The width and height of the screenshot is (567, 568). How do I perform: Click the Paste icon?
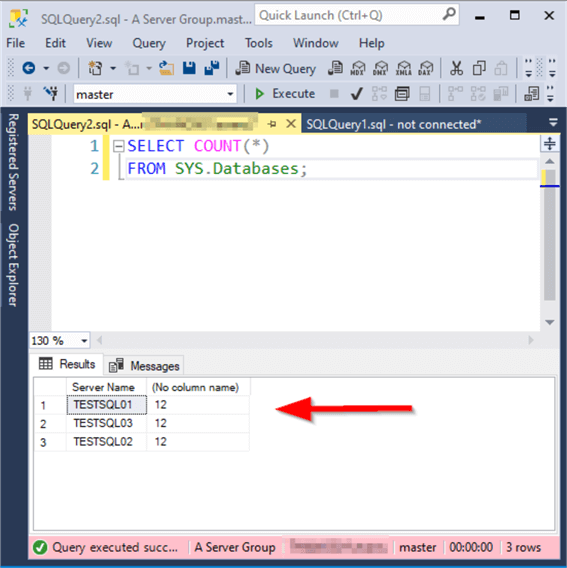pos(501,68)
